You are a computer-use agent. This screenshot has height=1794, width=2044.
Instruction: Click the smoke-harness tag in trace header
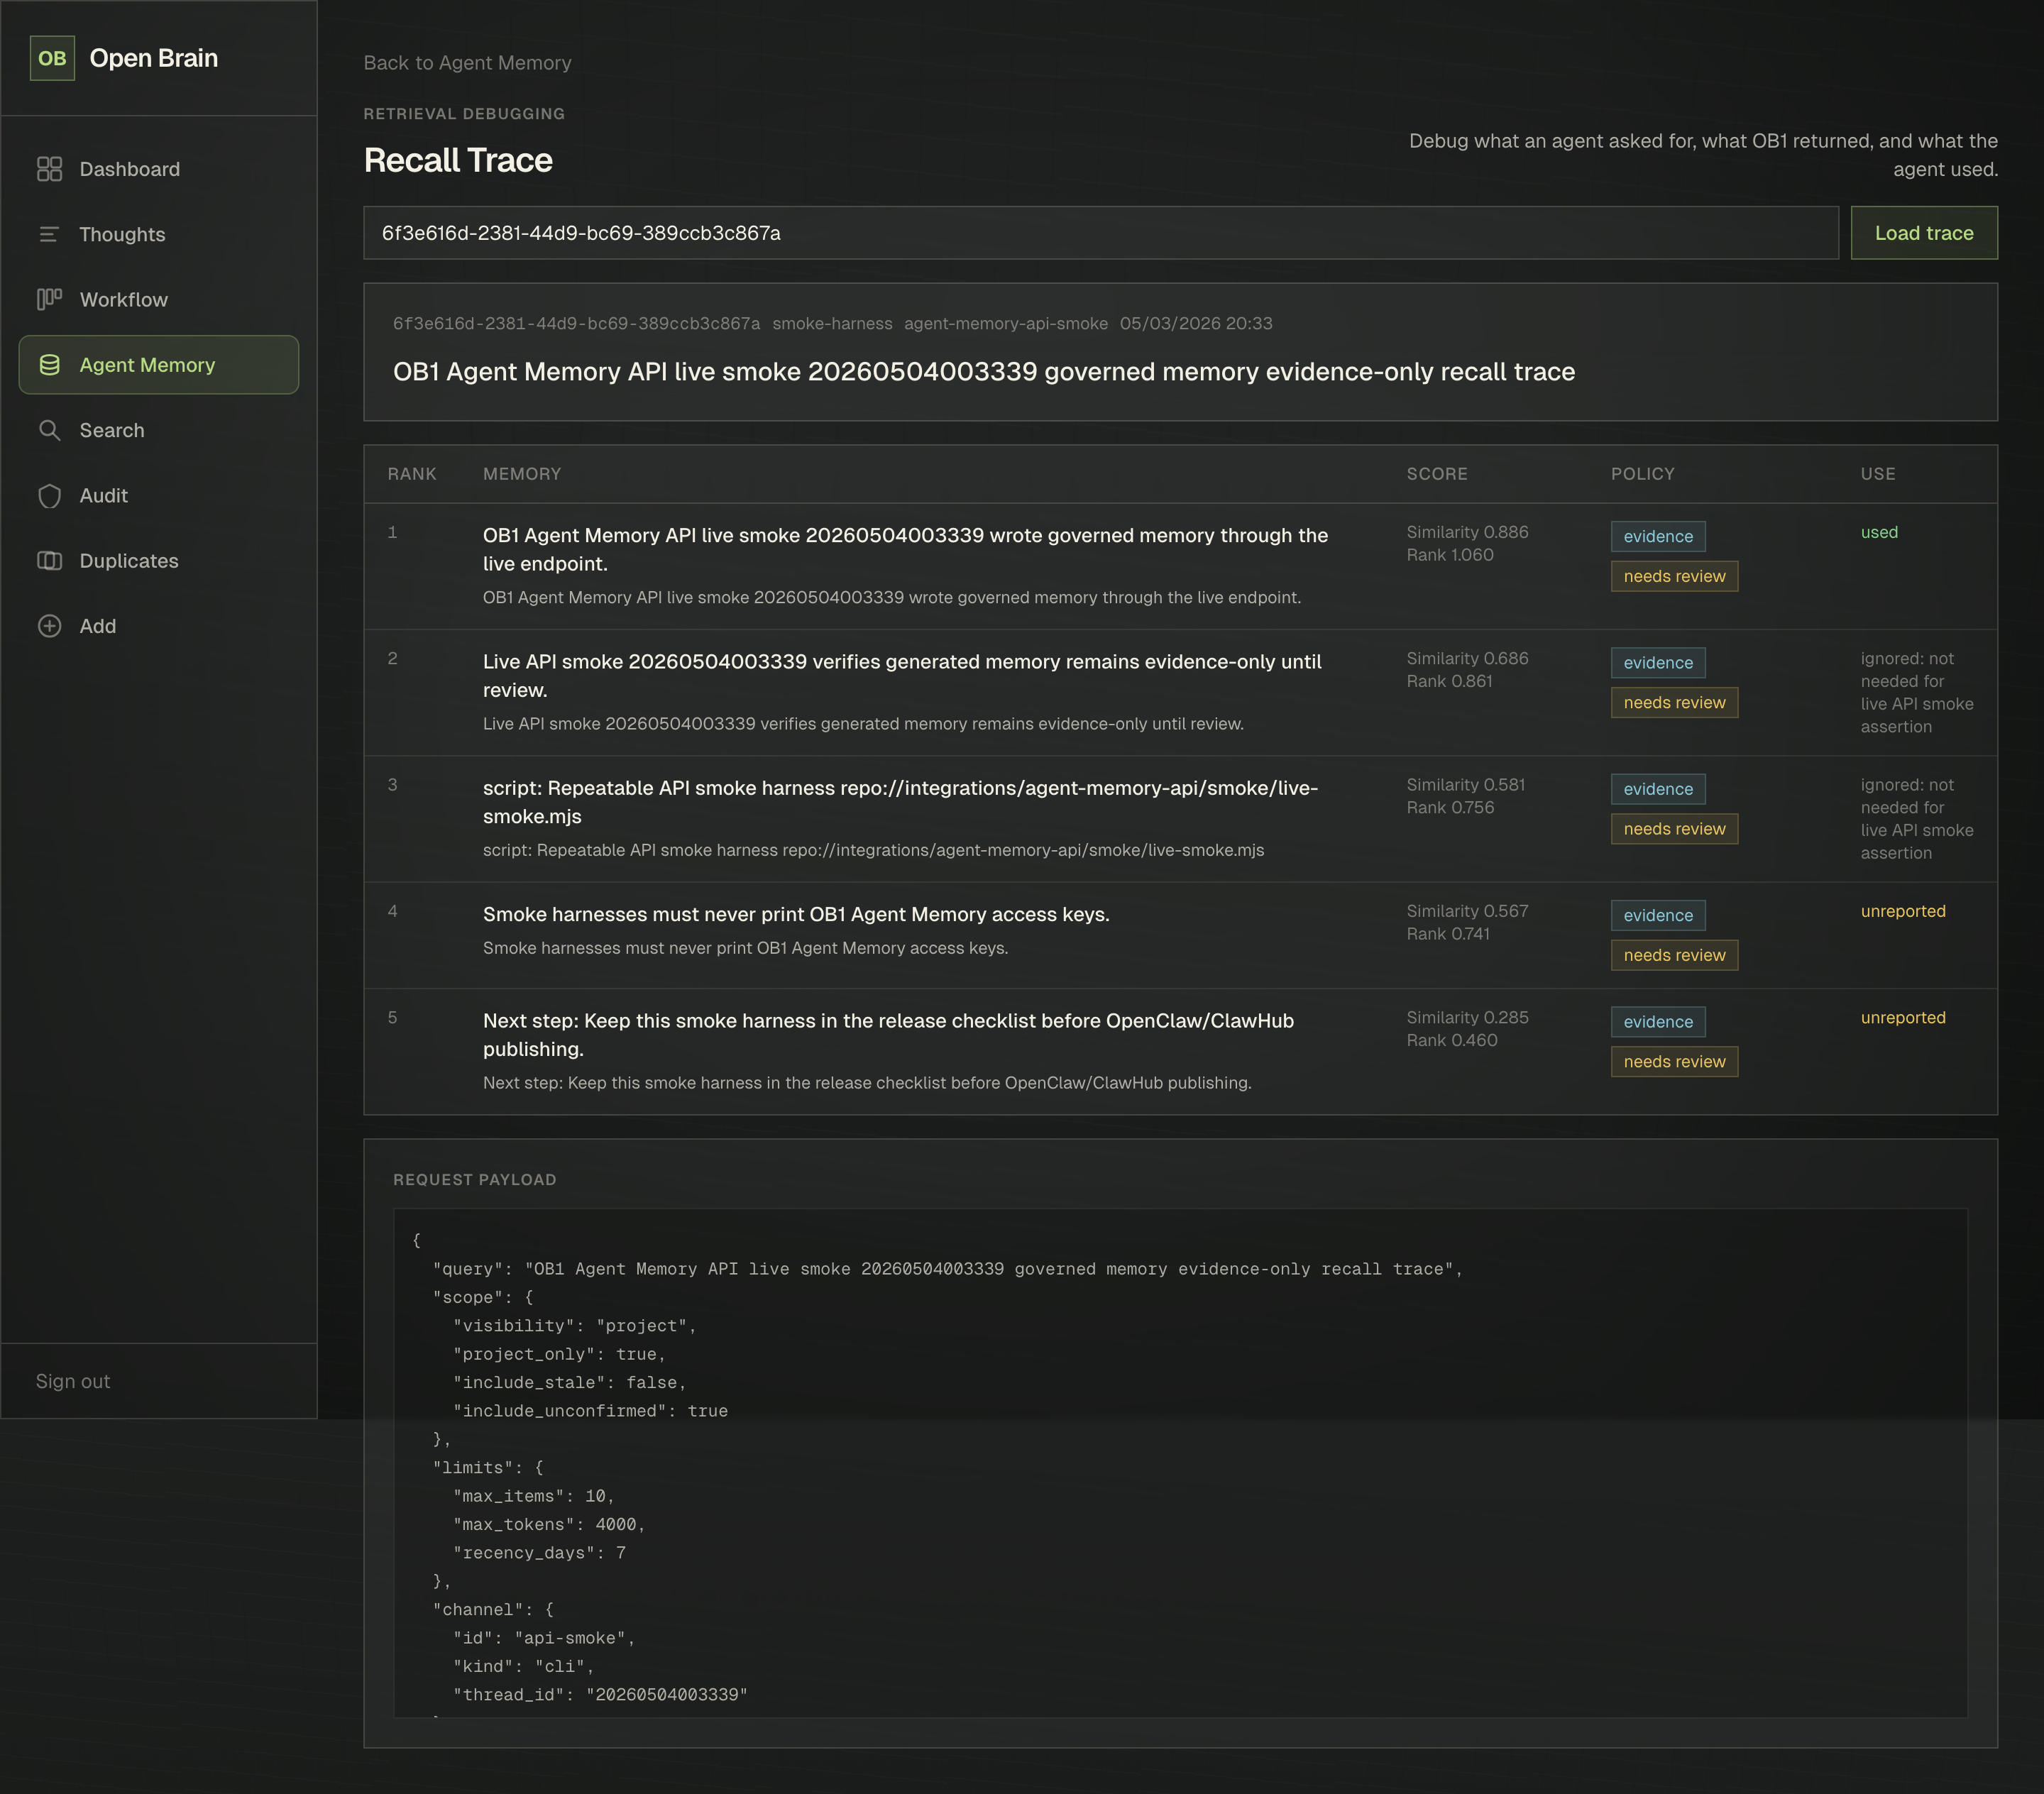pyautogui.click(x=832, y=324)
